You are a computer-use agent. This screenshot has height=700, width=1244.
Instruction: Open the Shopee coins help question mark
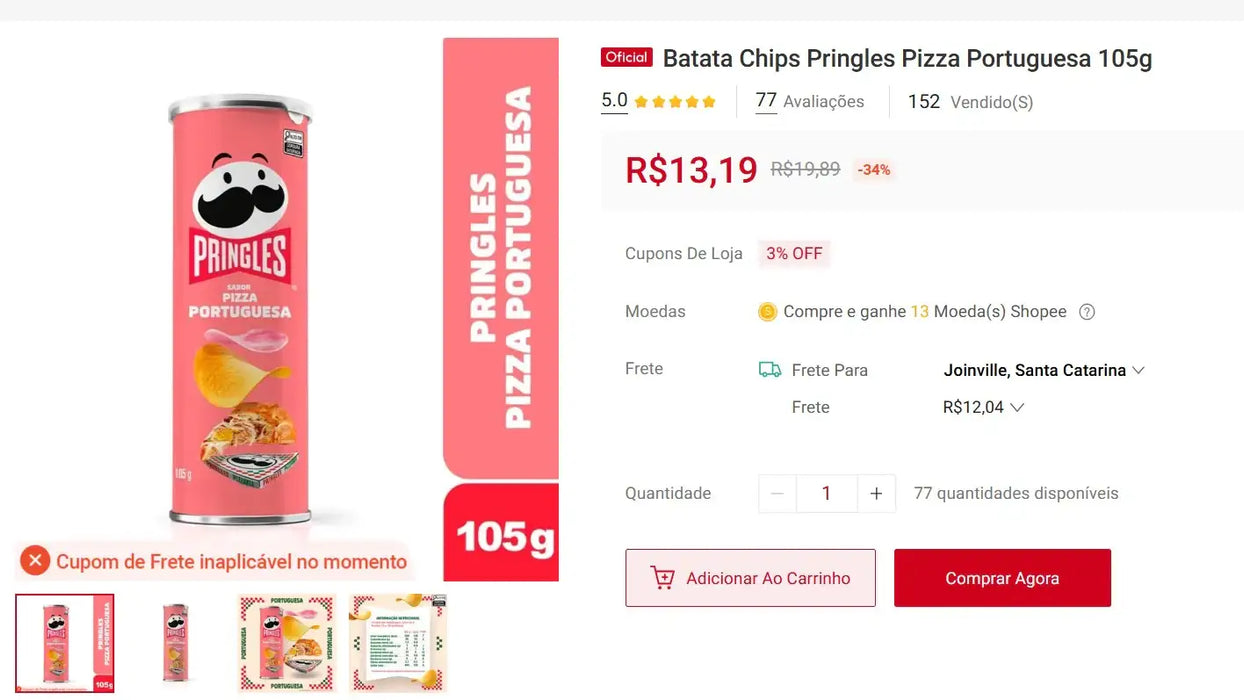[x=1087, y=312]
